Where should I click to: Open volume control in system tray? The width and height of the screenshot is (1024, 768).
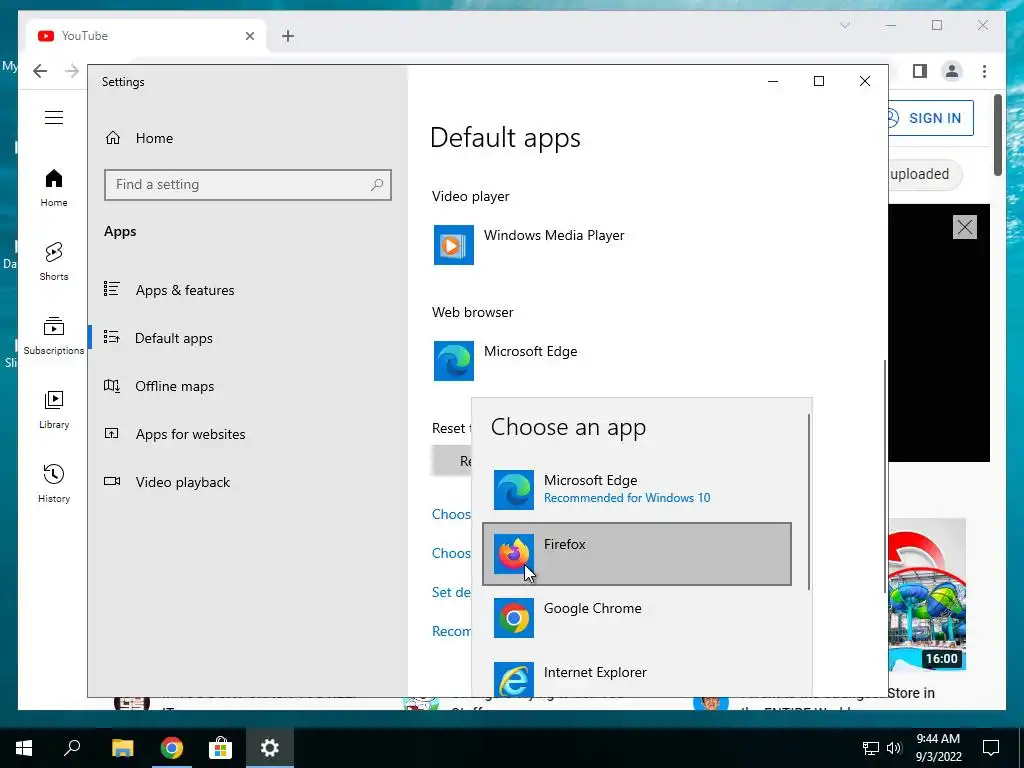click(x=894, y=748)
